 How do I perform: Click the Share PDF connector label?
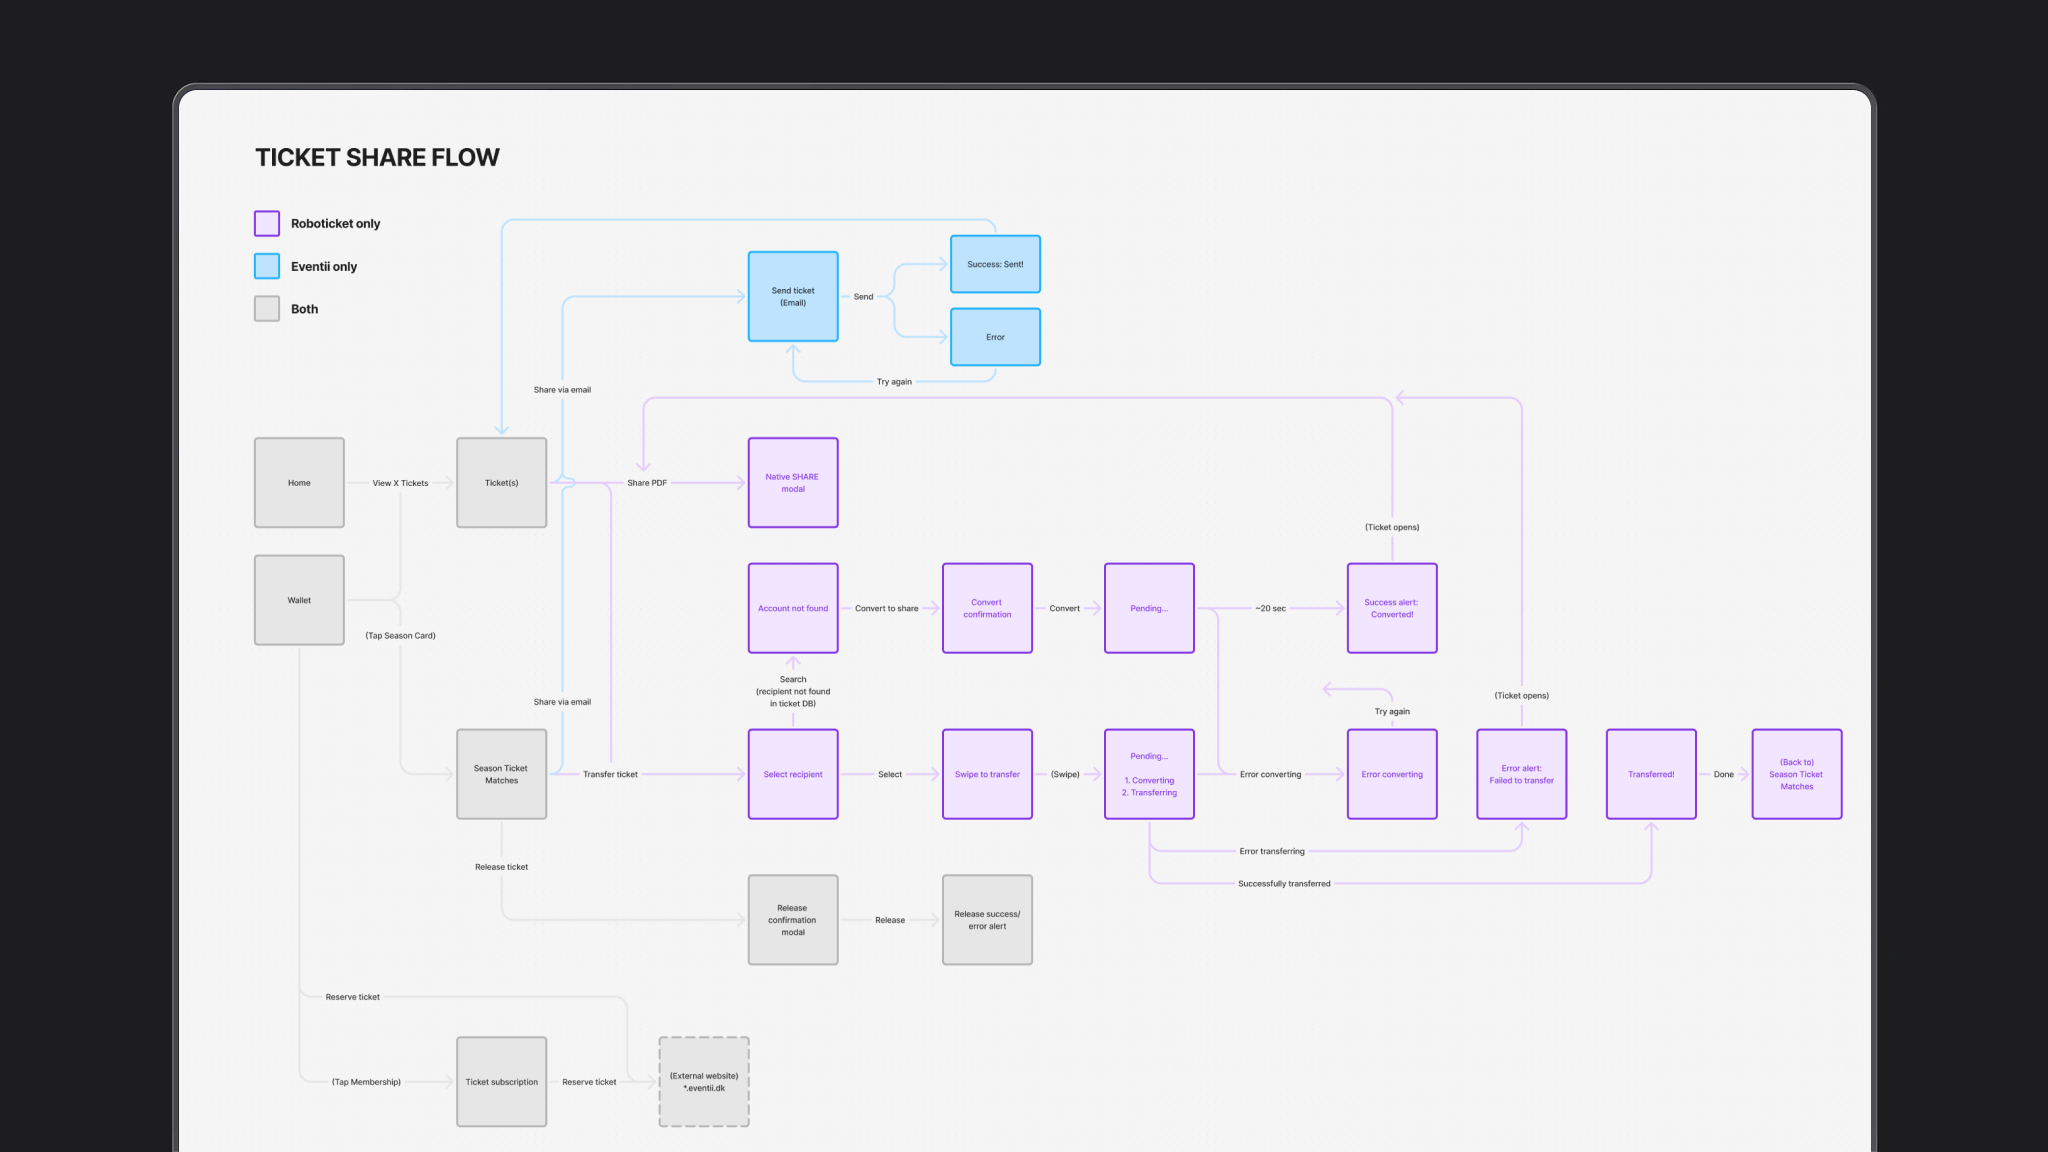pos(647,483)
